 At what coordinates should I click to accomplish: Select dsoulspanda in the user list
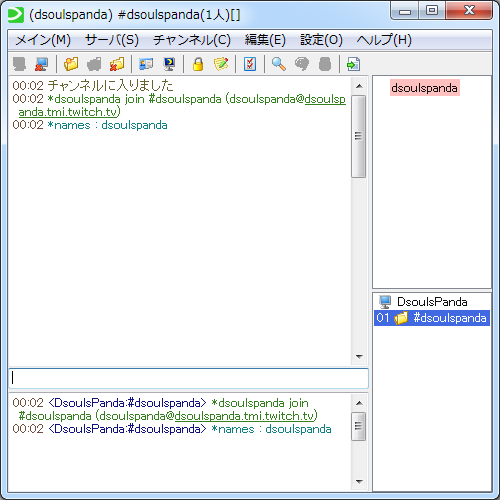coord(425,88)
